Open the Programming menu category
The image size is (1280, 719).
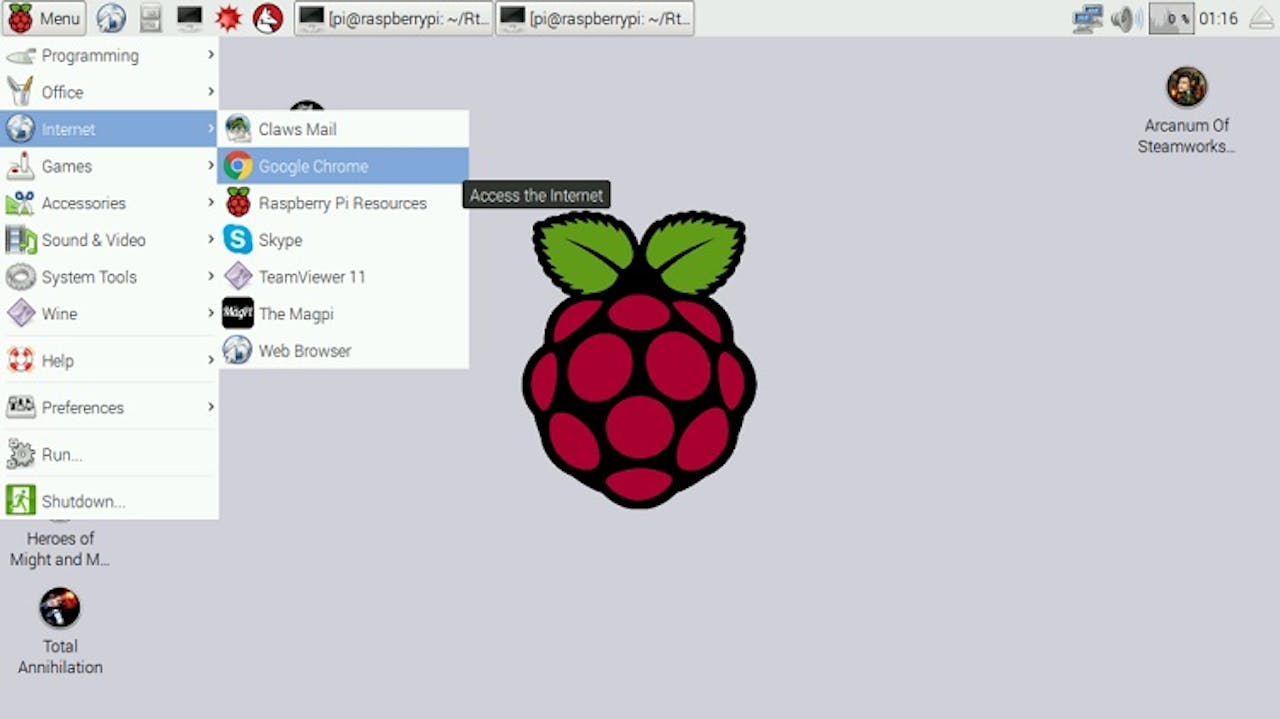pos(109,56)
